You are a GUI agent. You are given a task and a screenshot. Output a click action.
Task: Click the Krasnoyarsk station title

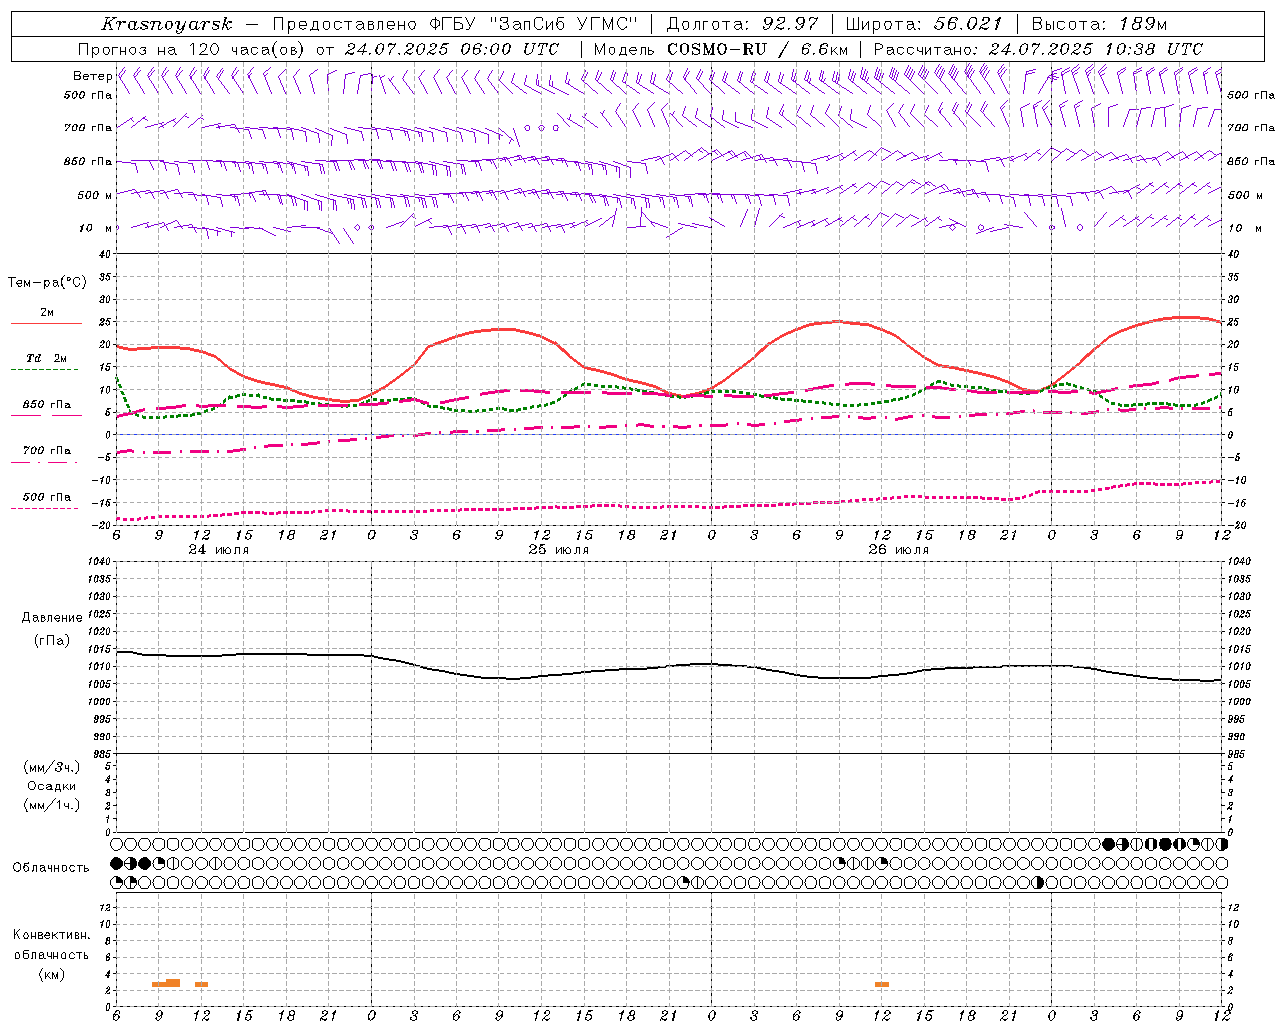167,24
